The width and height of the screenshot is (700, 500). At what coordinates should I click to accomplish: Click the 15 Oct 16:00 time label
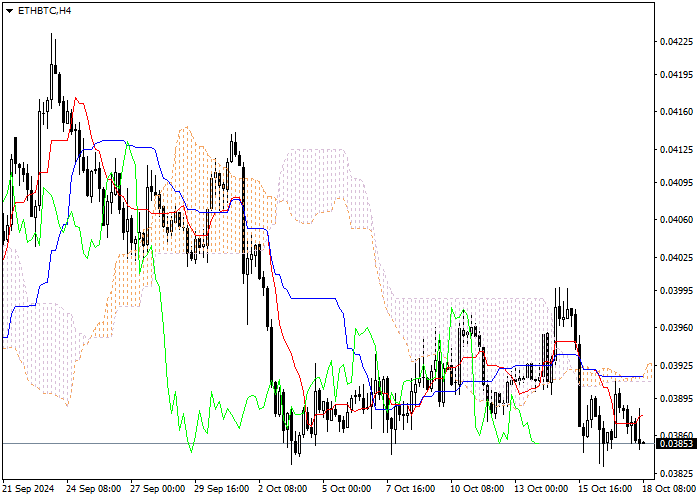(606, 489)
